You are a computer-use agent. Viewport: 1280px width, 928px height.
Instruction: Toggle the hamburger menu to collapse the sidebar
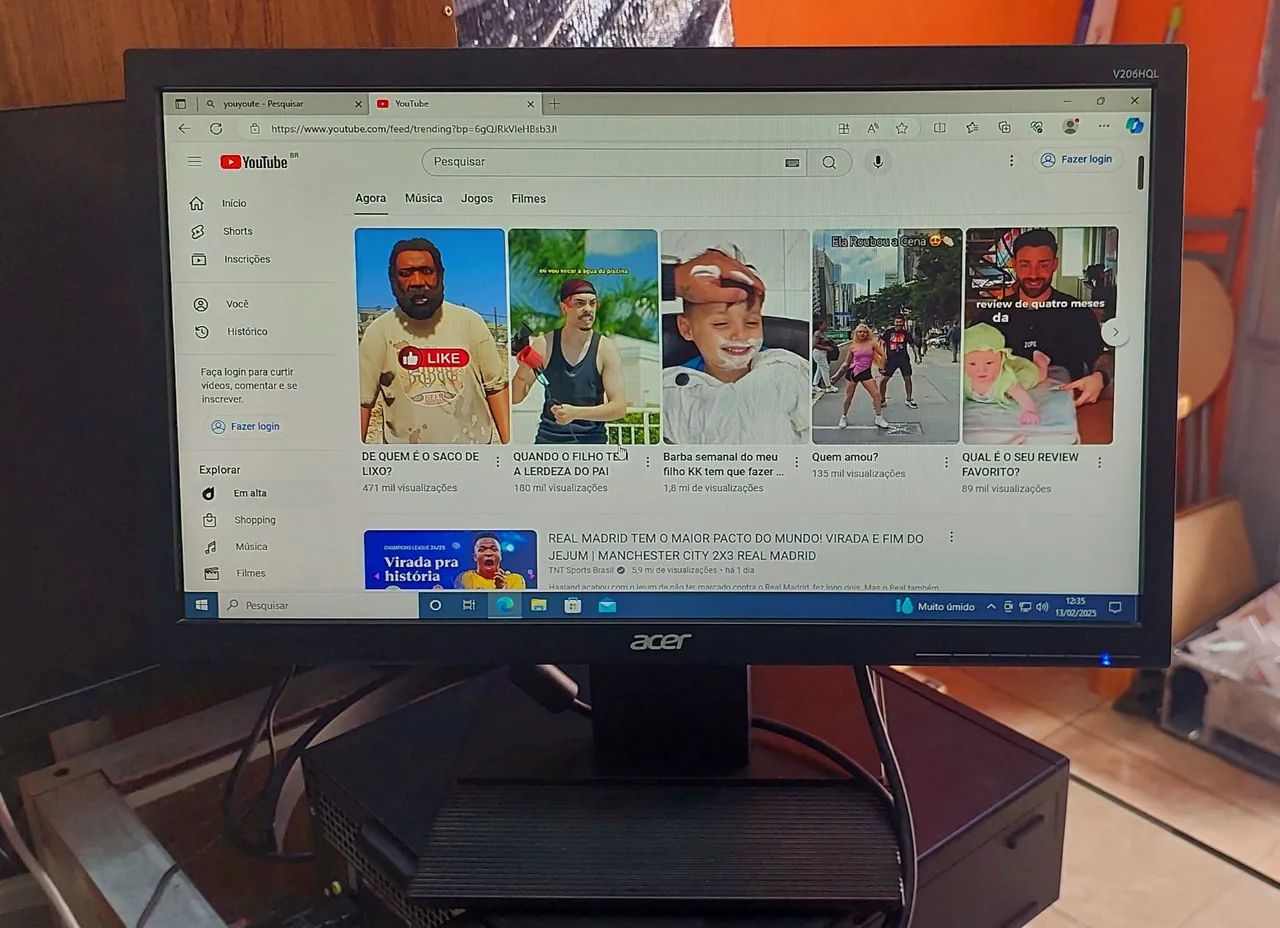194,161
